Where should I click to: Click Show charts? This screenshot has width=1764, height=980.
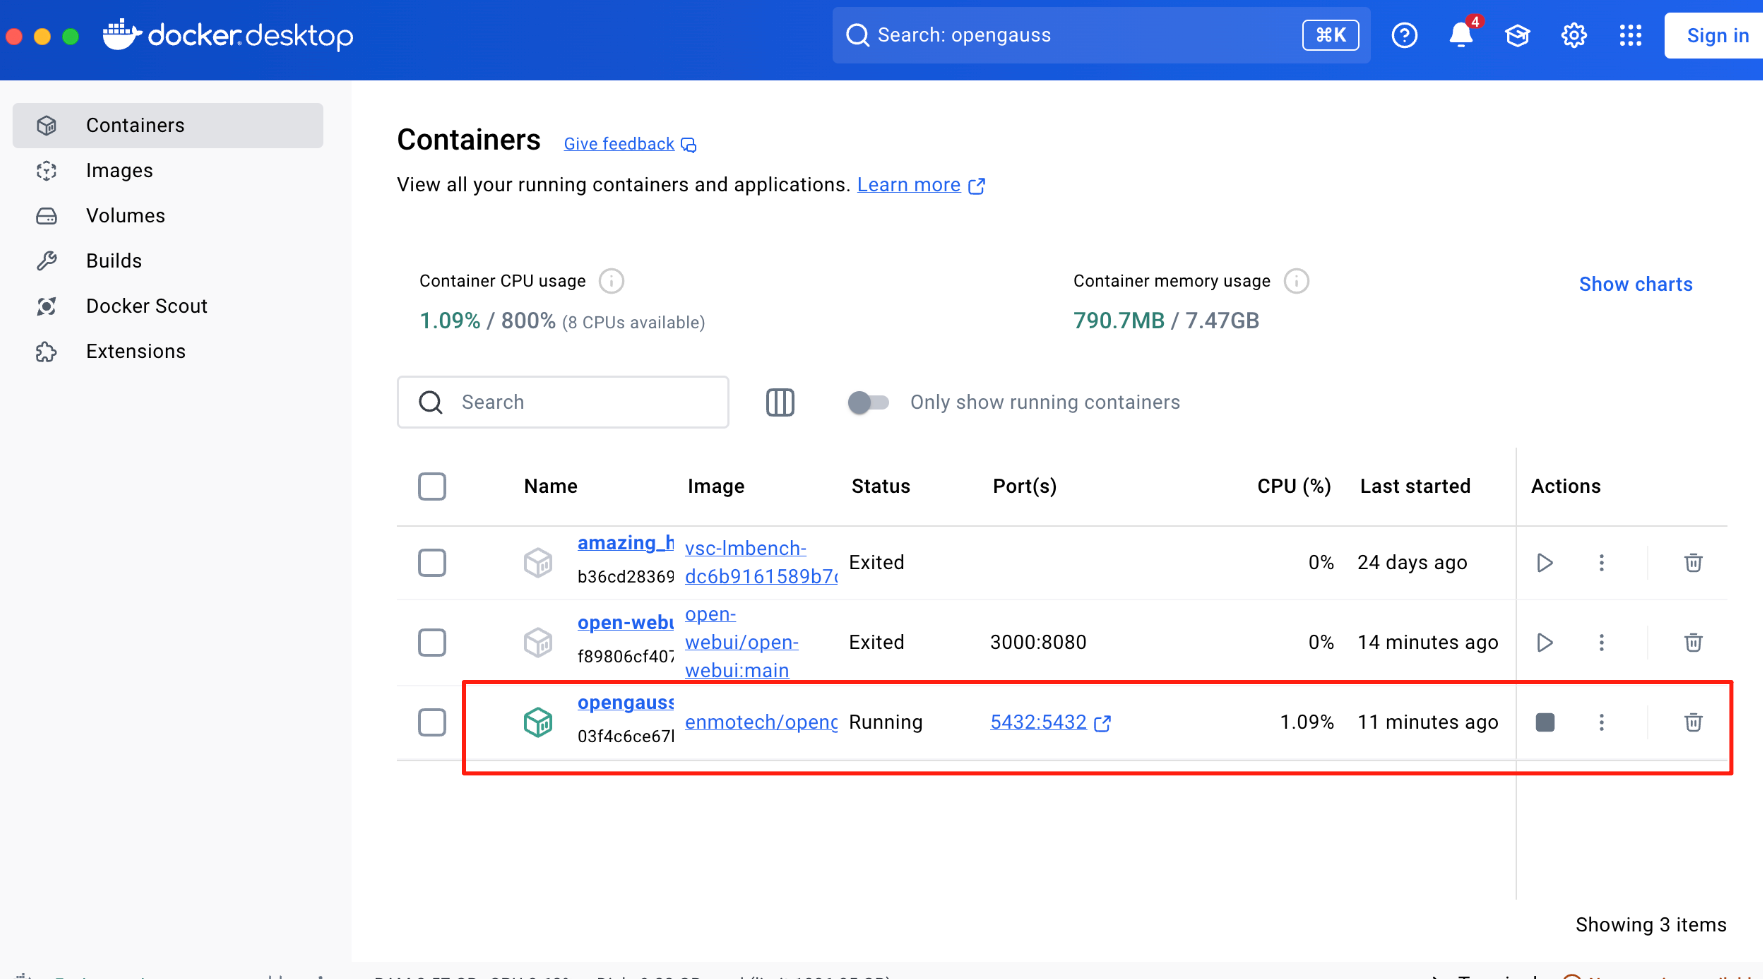click(1635, 284)
